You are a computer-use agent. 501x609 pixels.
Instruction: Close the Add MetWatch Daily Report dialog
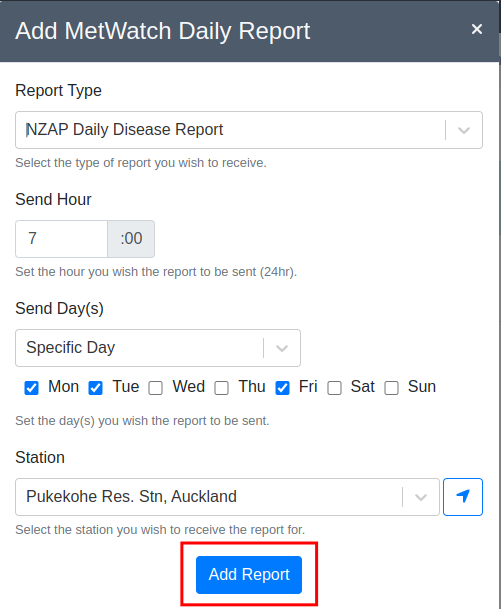tap(477, 29)
